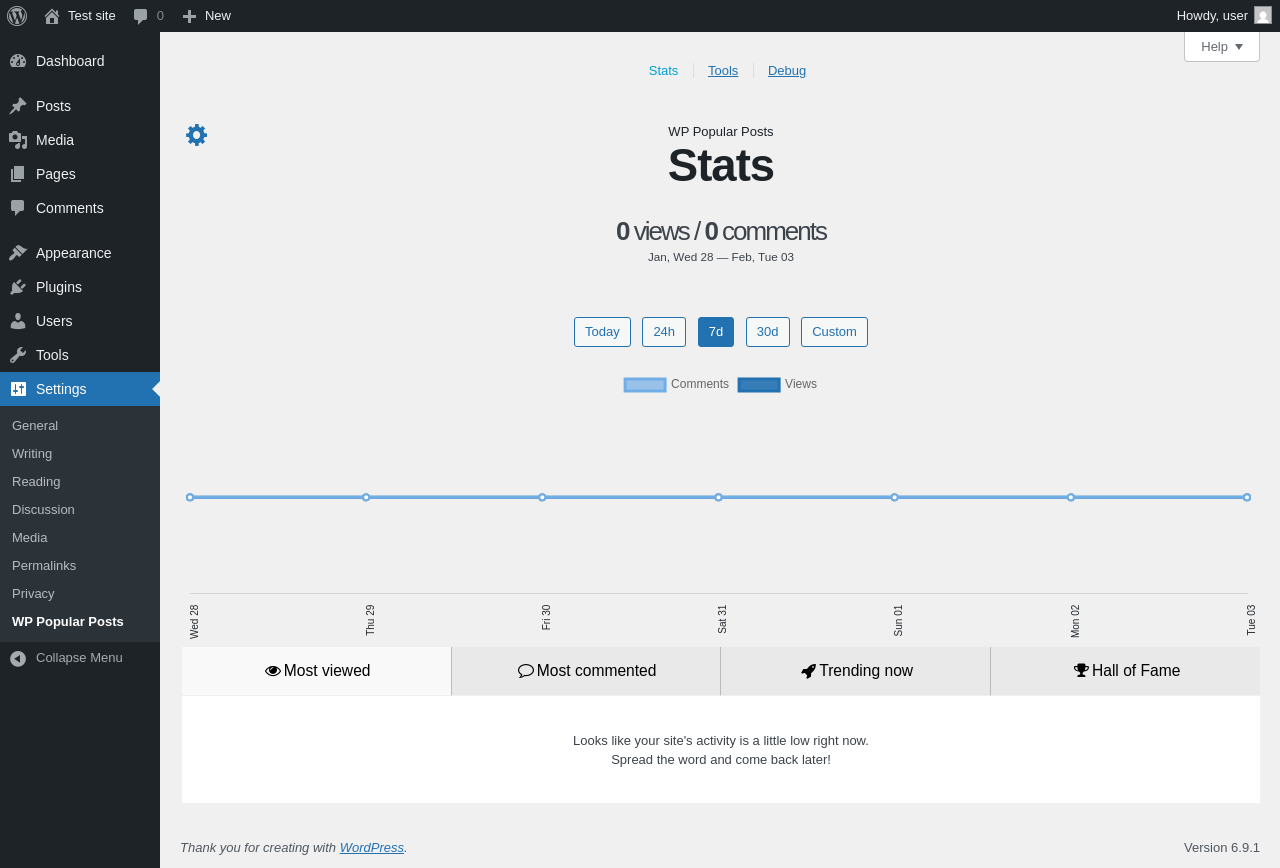
Task: Click the user avatar icon
Action: click(x=1263, y=15)
